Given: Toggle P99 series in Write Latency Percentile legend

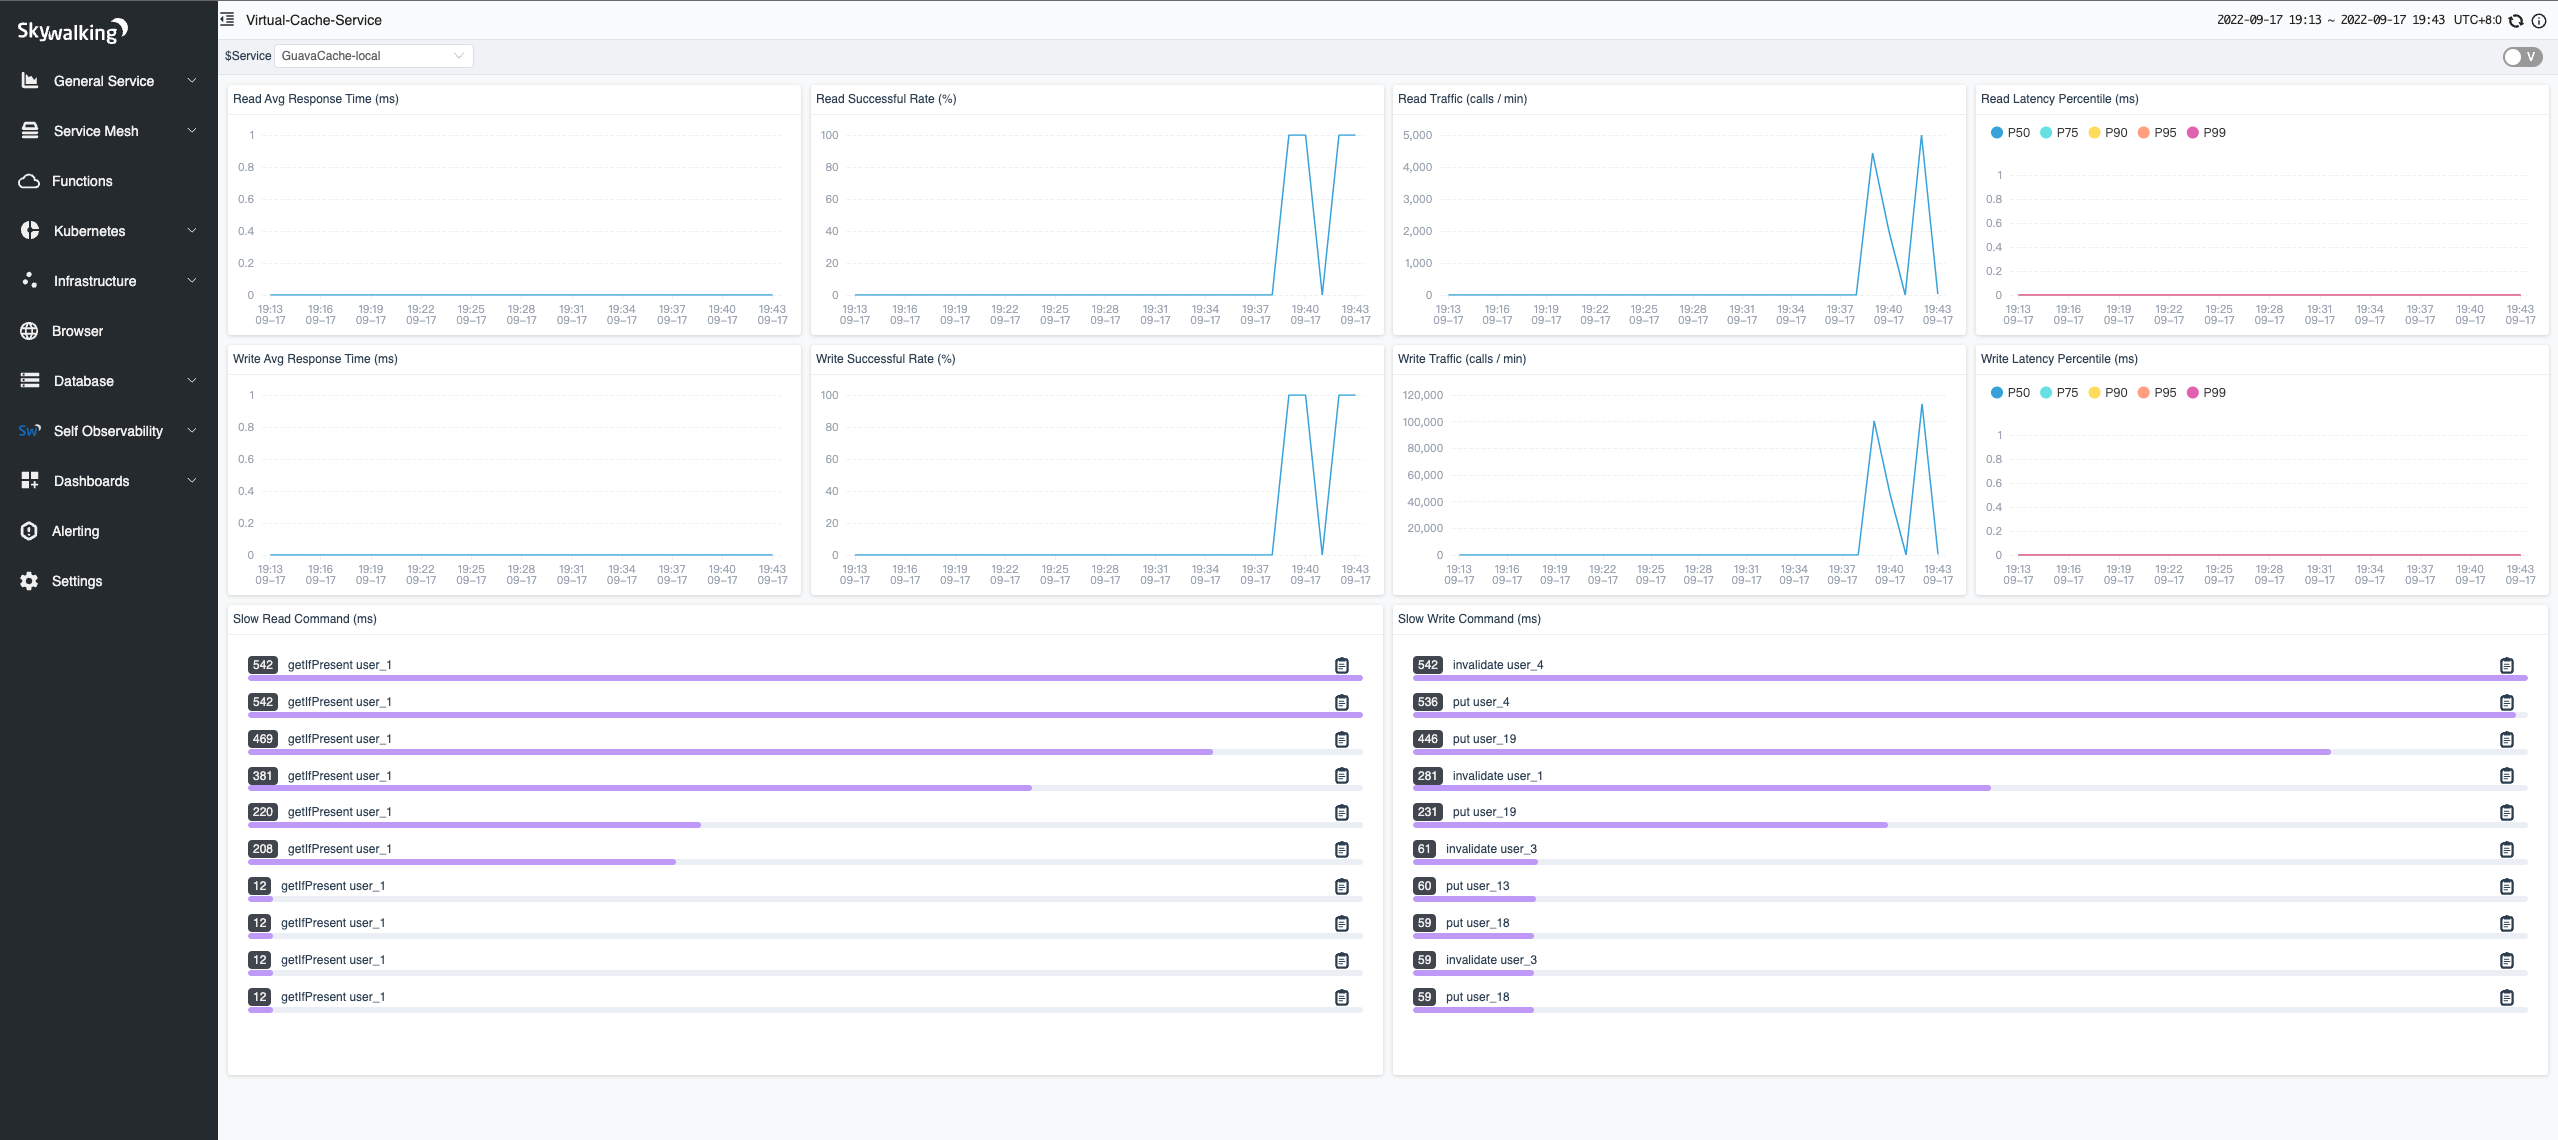Looking at the screenshot, I should tap(2206, 393).
